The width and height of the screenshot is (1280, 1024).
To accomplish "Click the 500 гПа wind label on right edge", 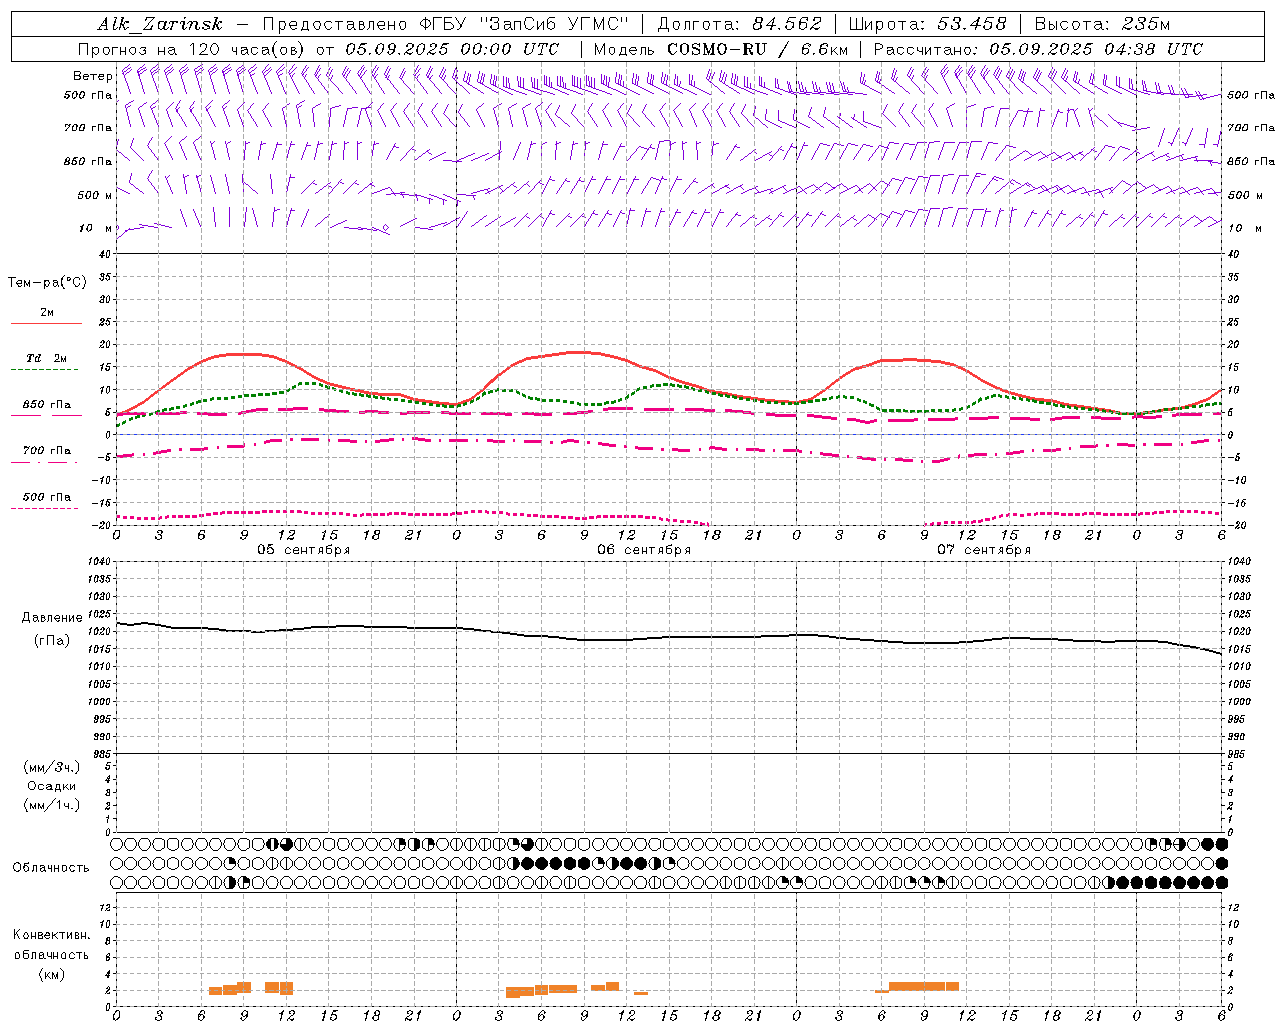I will (1251, 95).
